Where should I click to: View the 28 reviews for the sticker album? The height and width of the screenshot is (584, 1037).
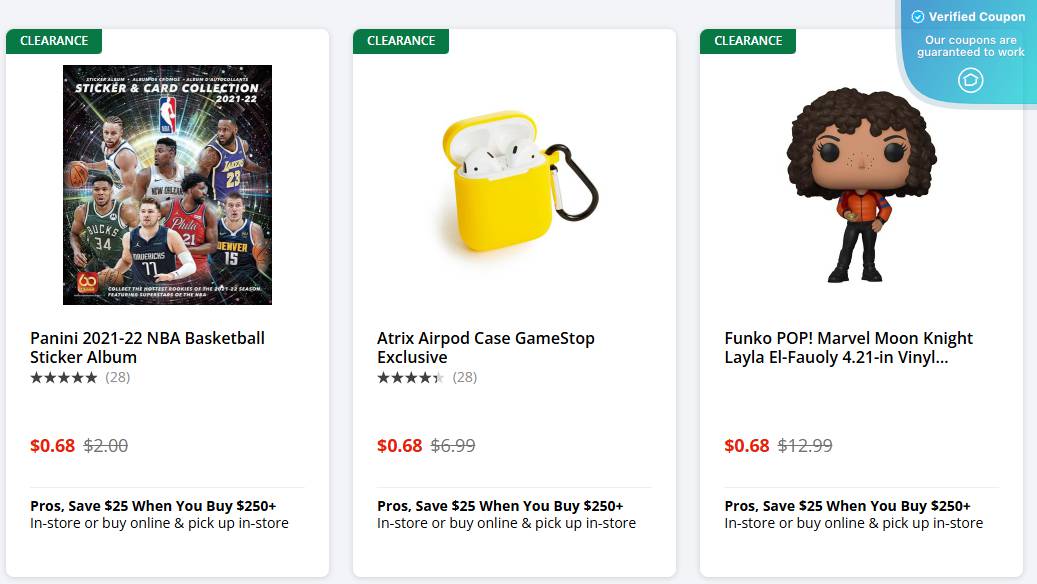click(x=119, y=378)
